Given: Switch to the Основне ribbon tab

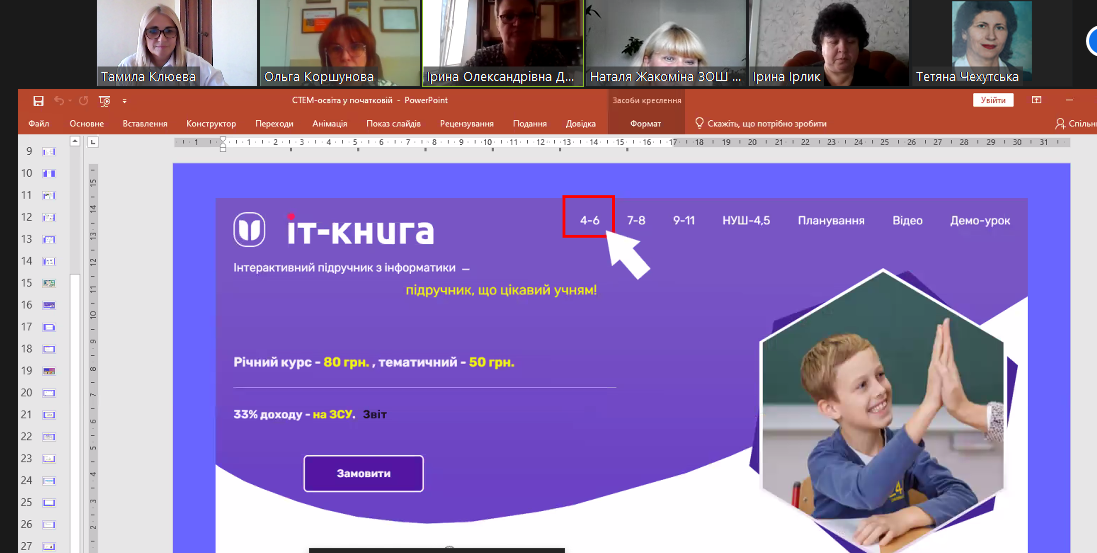Looking at the screenshot, I should [87, 124].
